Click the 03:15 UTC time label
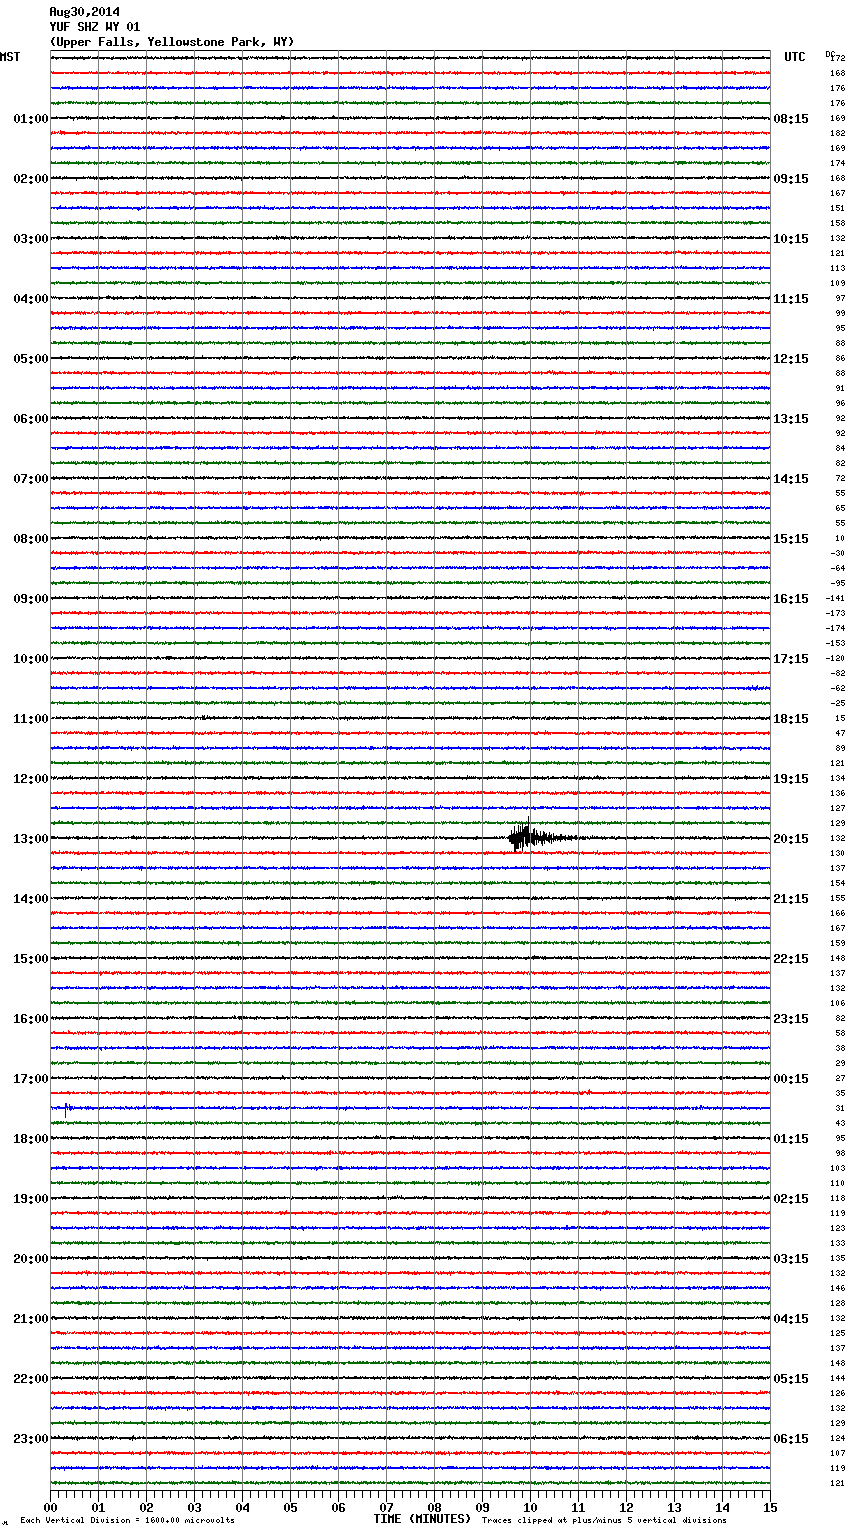 791,1259
